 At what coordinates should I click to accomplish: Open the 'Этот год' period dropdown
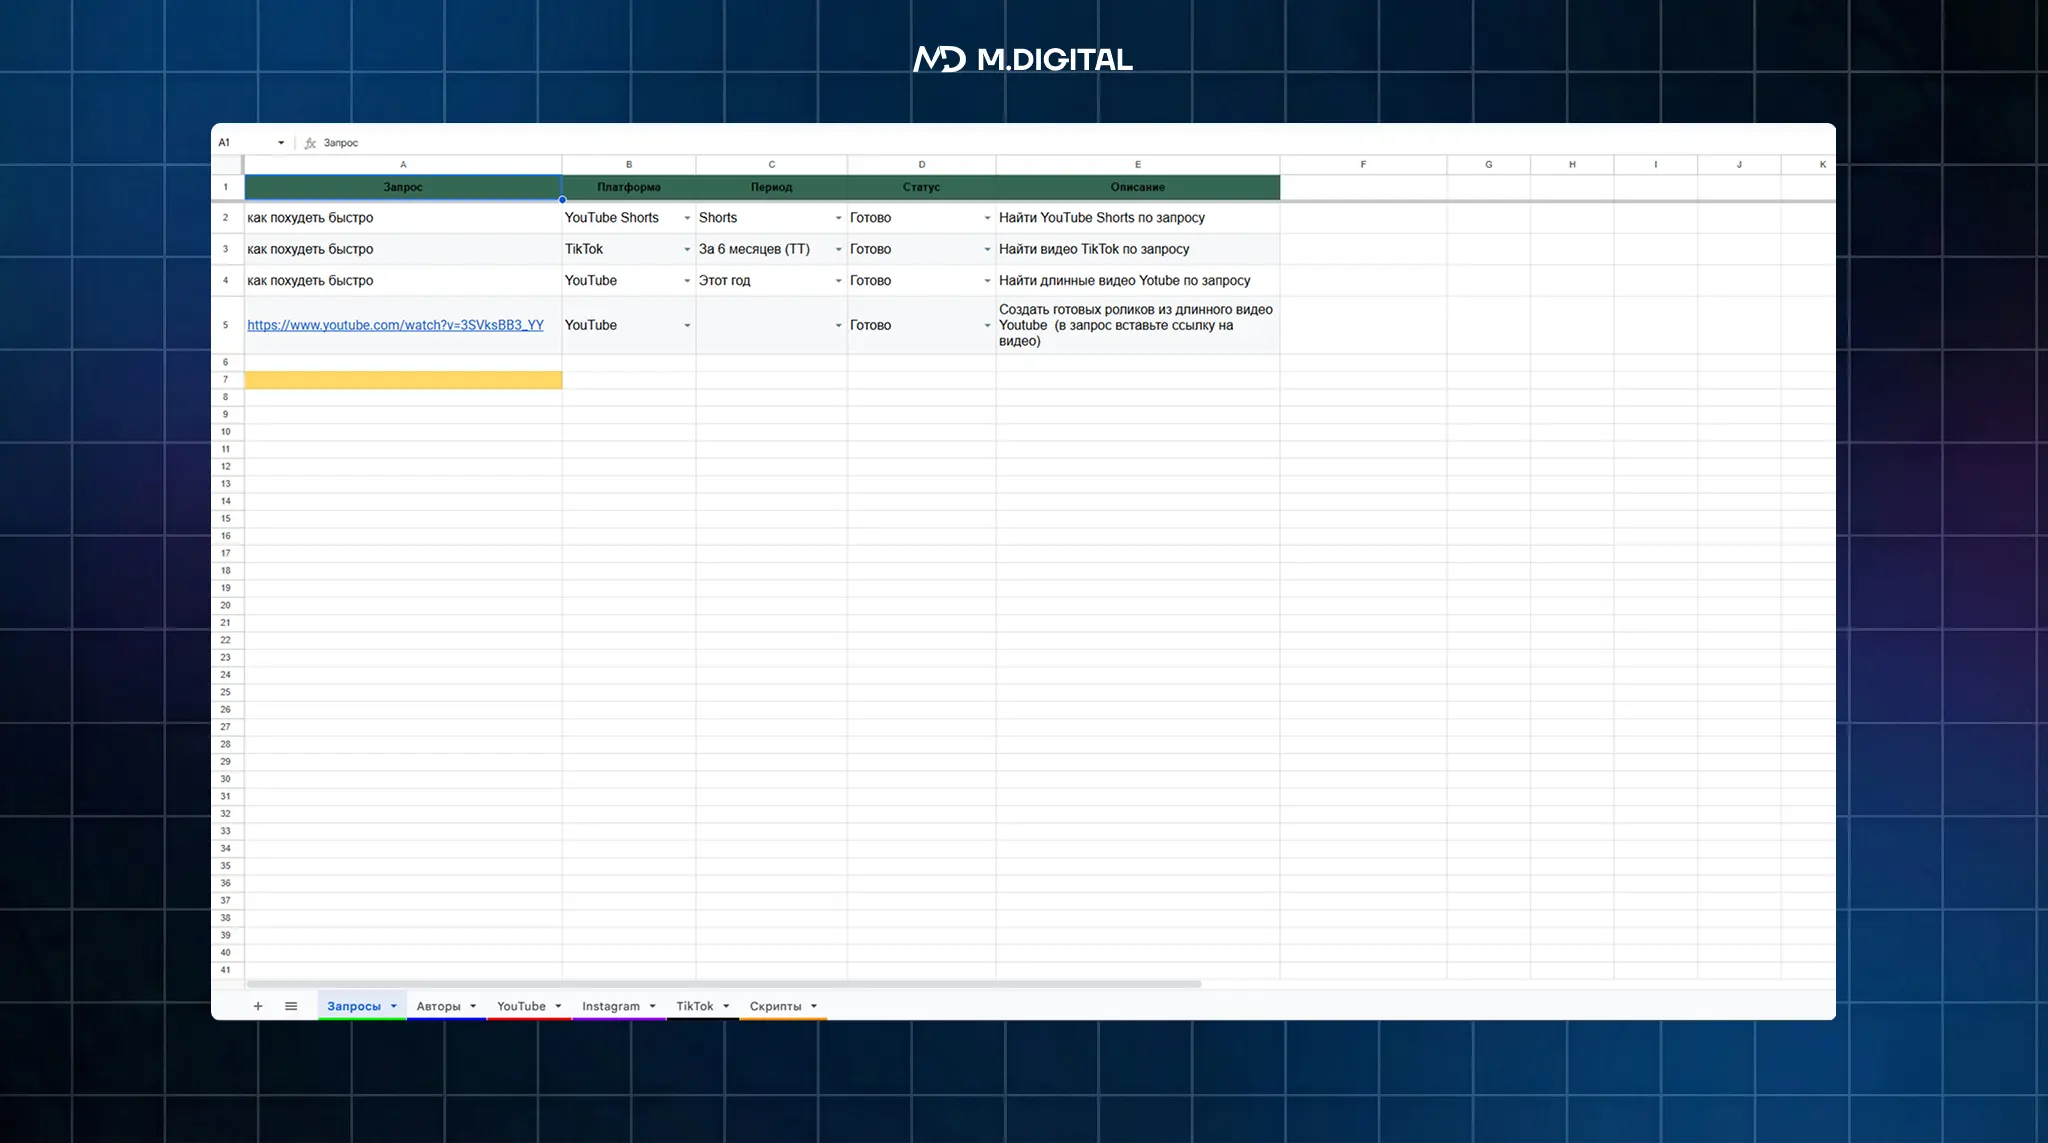(x=838, y=281)
